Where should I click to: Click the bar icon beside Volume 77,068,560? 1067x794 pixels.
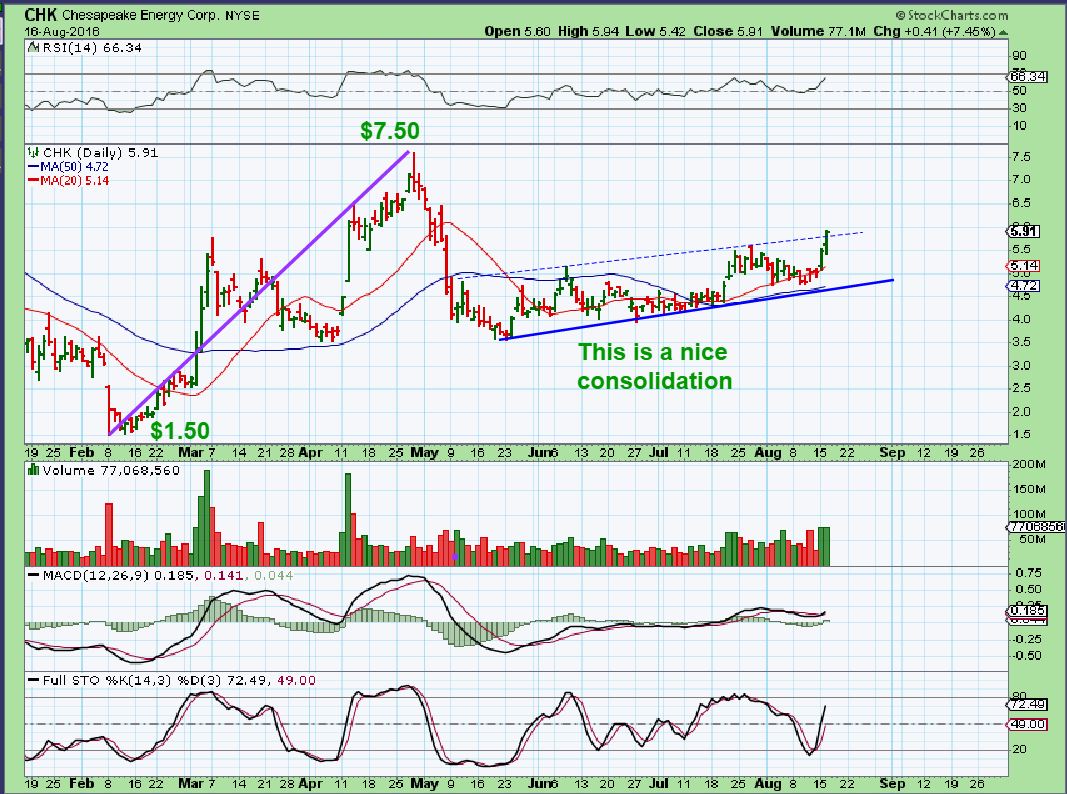33,469
